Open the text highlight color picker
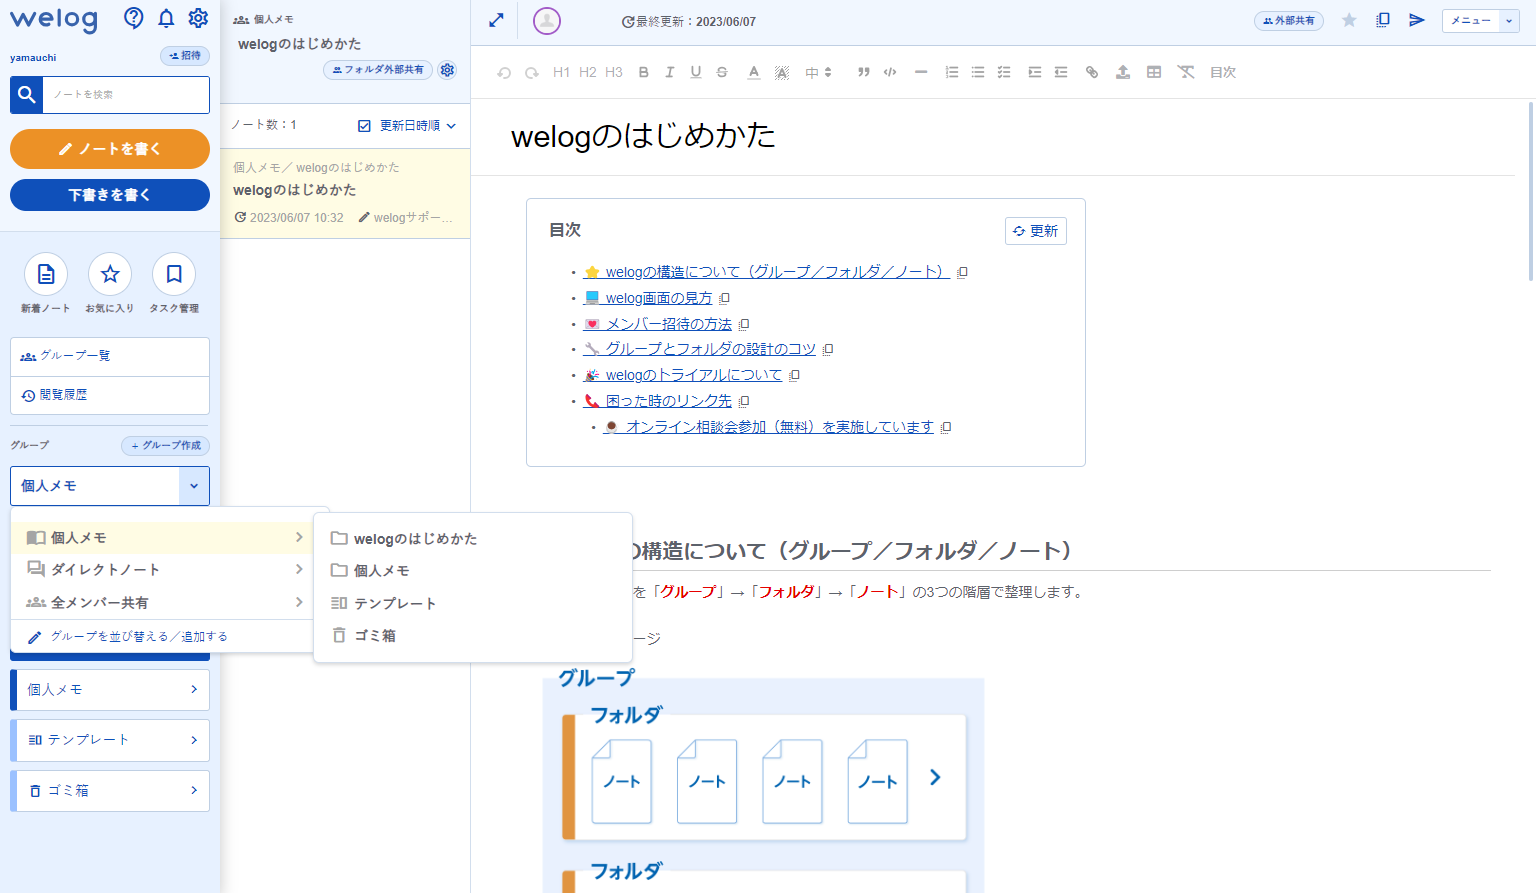The height and width of the screenshot is (893, 1536). [x=782, y=72]
